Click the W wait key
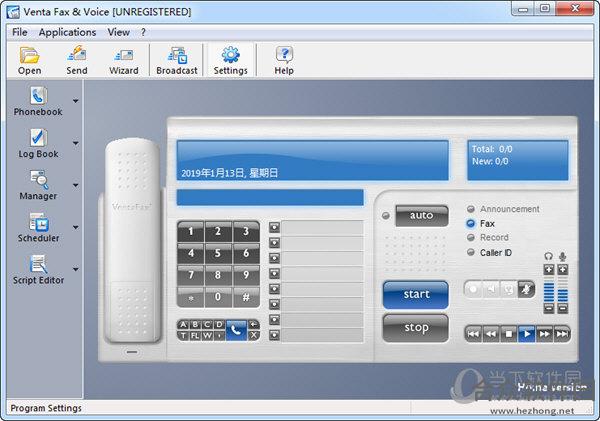The image size is (600, 421). click(207, 336)
